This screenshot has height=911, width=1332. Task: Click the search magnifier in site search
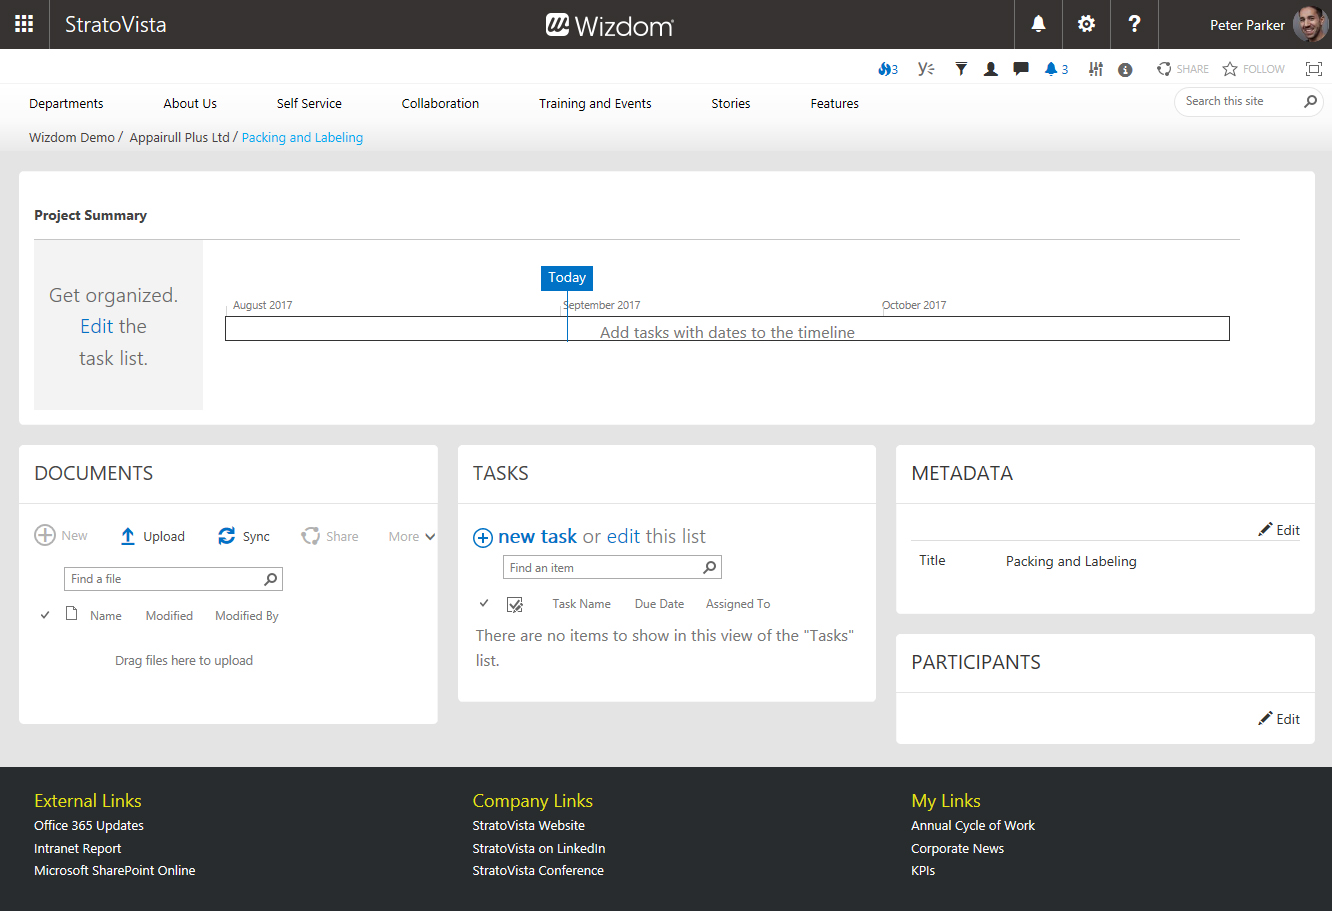pyautogui.click(x=1310, y=101)
